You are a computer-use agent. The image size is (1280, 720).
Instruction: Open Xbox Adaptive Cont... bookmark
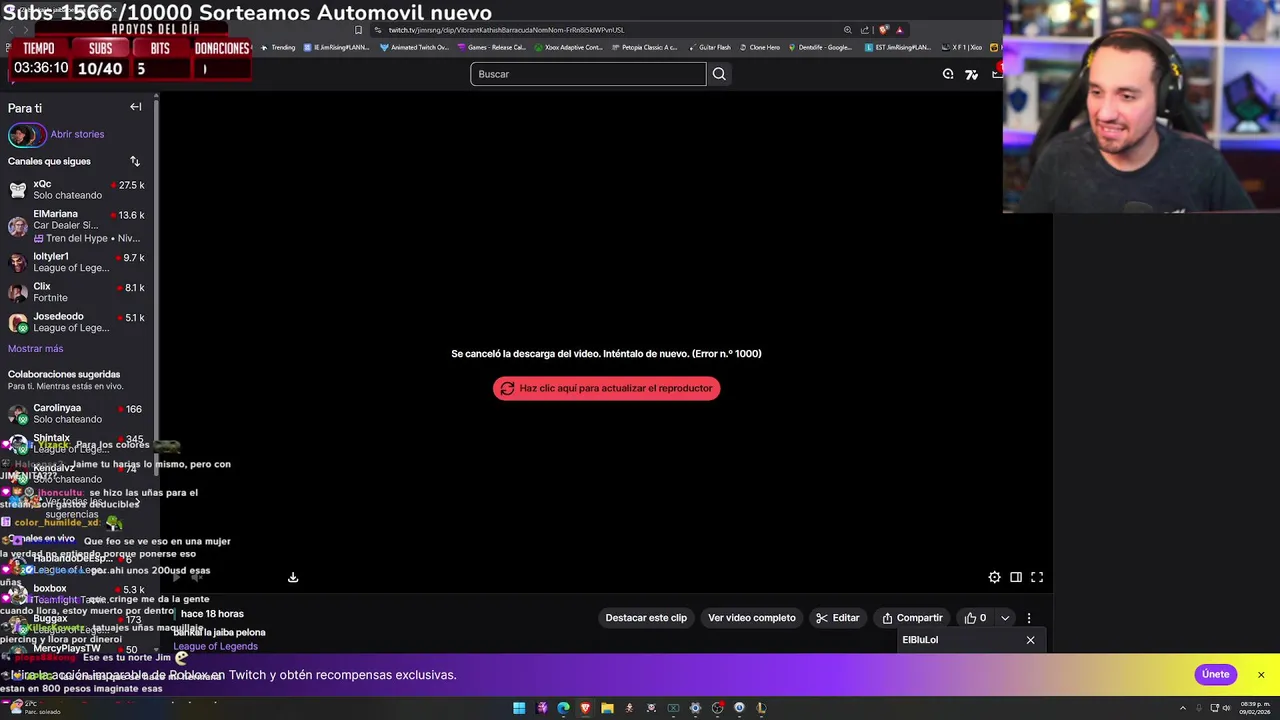tap(568, 47)
